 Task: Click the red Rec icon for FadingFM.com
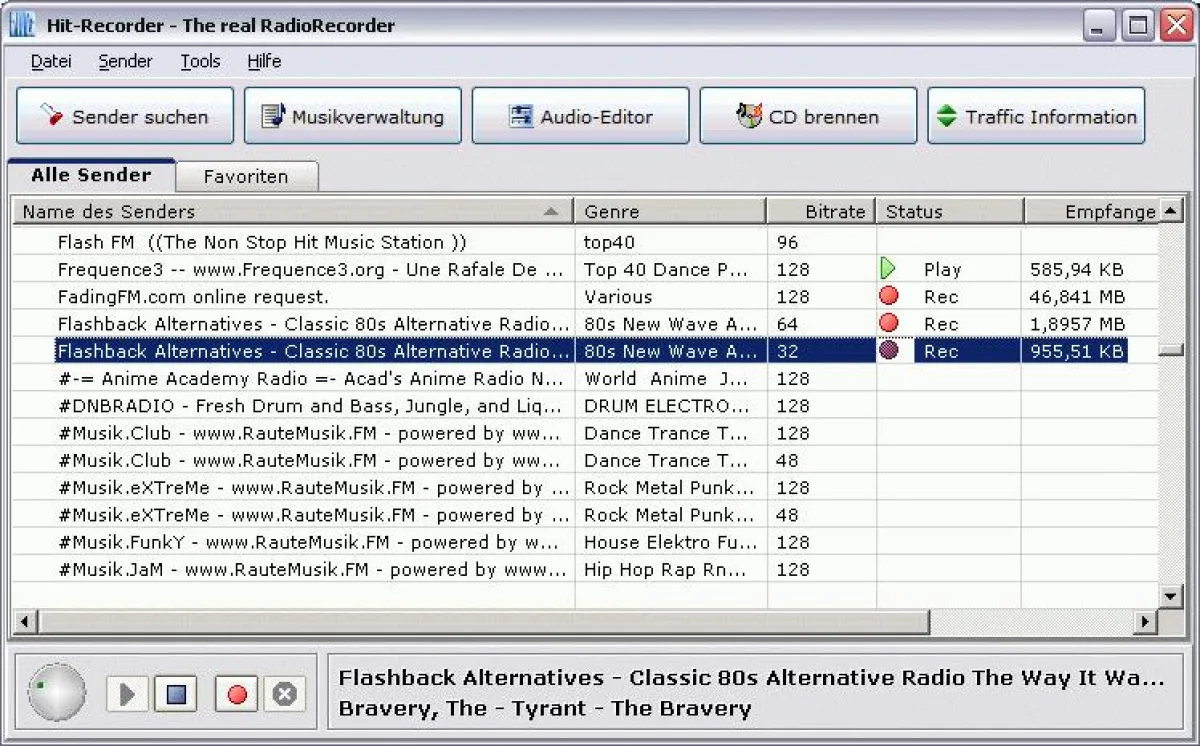tap(888, 296)
